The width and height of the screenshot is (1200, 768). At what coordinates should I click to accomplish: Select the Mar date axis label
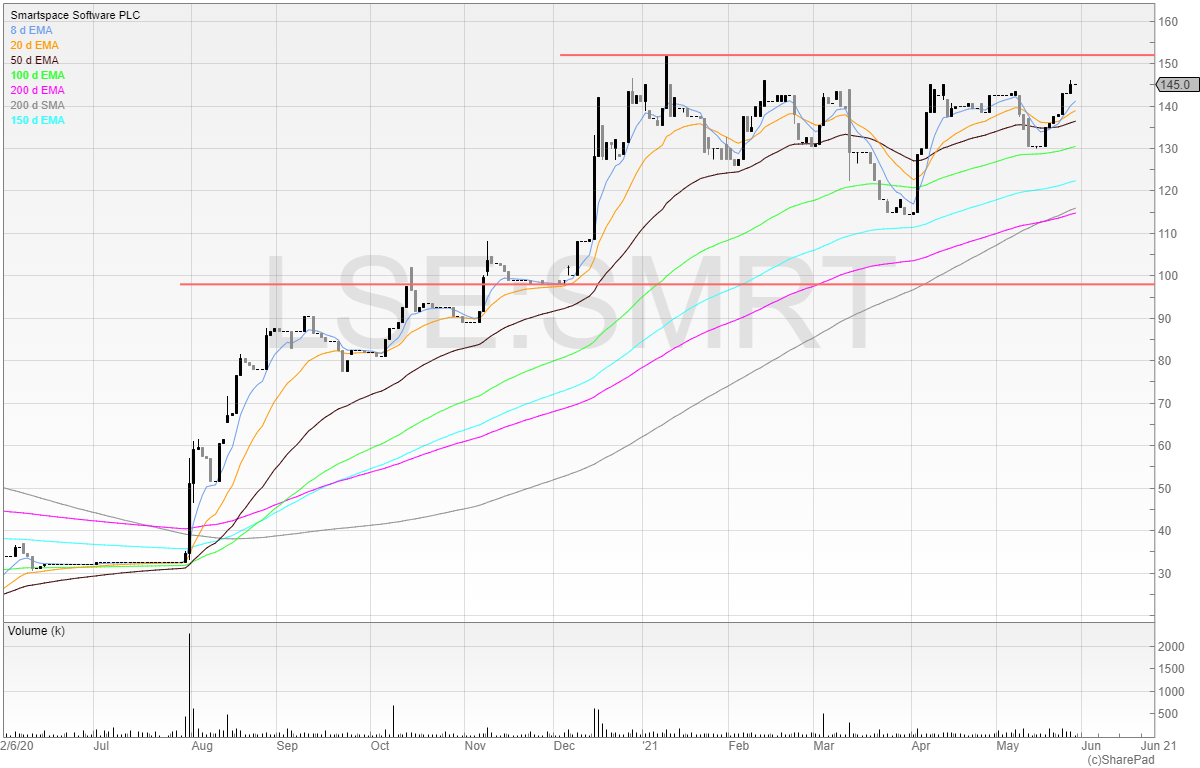823,746
